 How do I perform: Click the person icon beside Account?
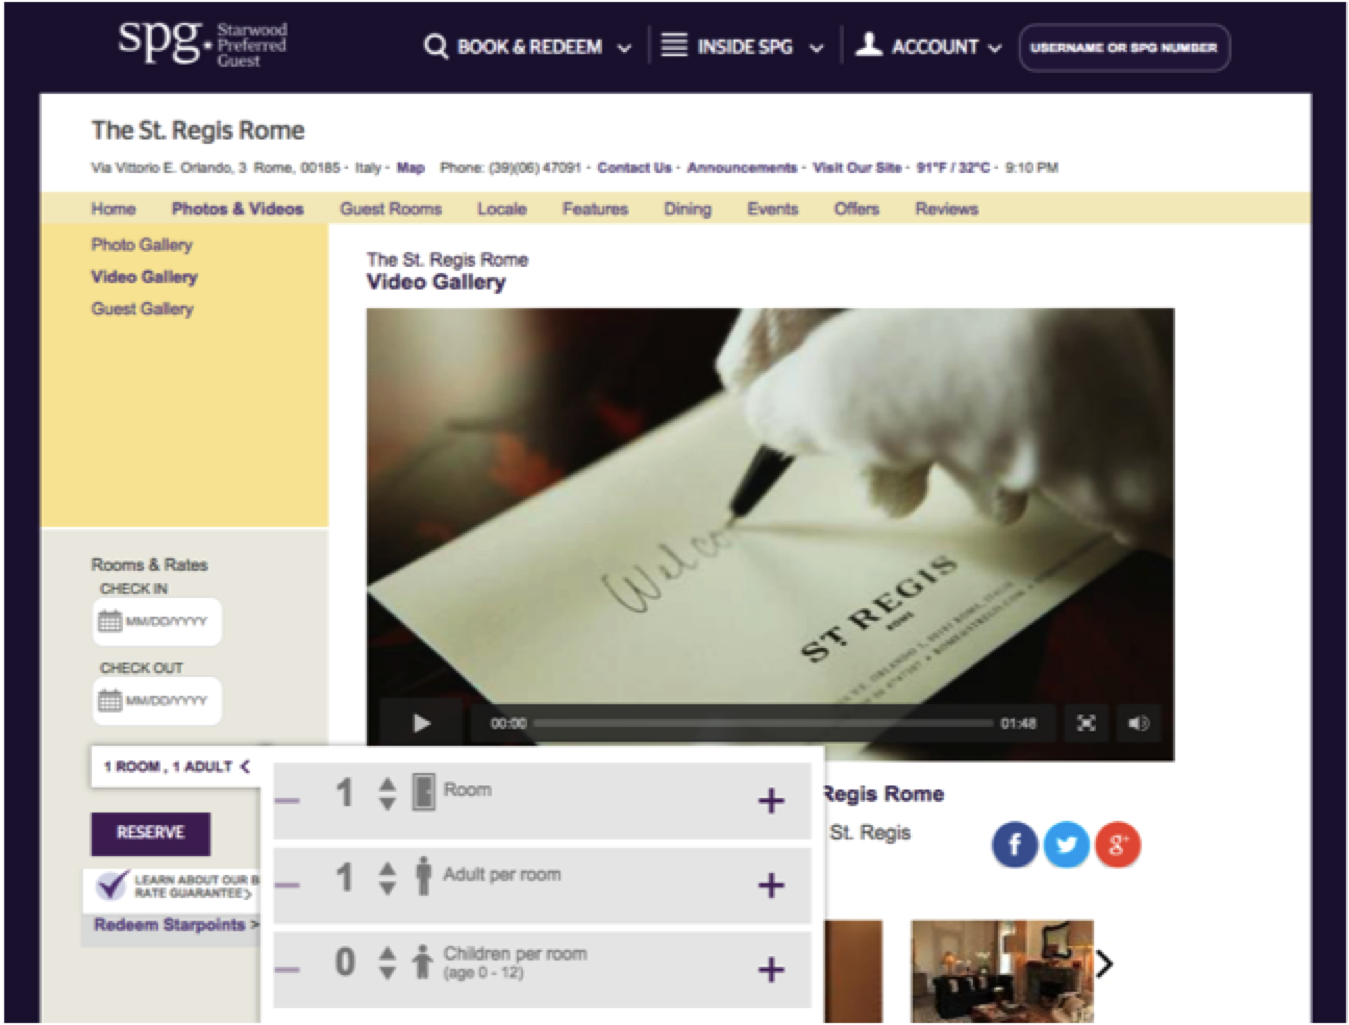point(868,45)
